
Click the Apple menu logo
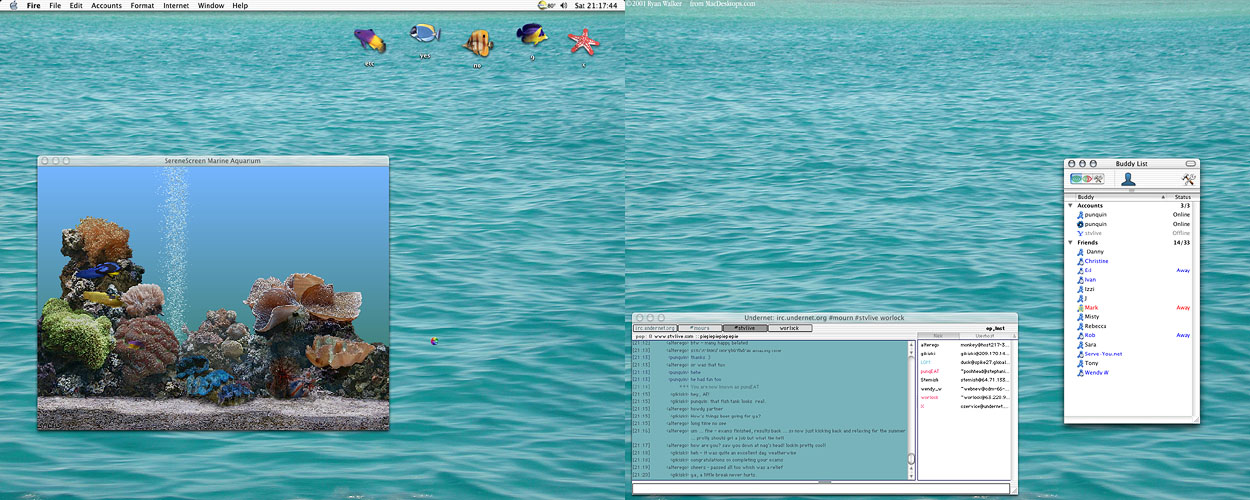[x=11, y=6]
